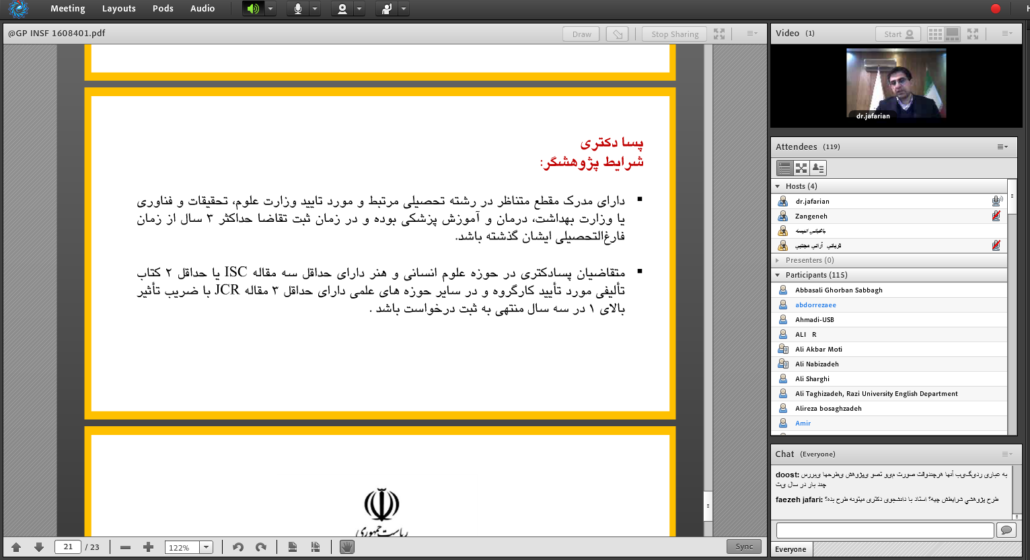Open the Layouts menu

118,9
